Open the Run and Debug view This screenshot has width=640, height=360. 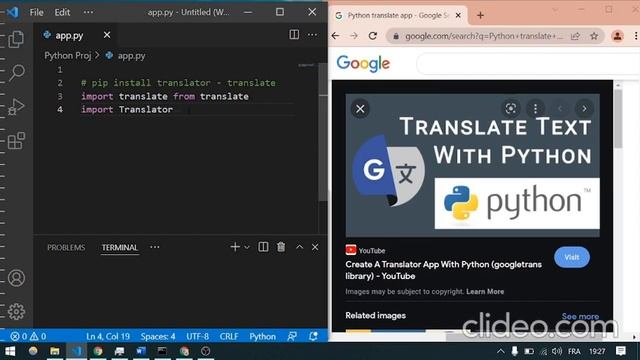(x=16, y=107)
